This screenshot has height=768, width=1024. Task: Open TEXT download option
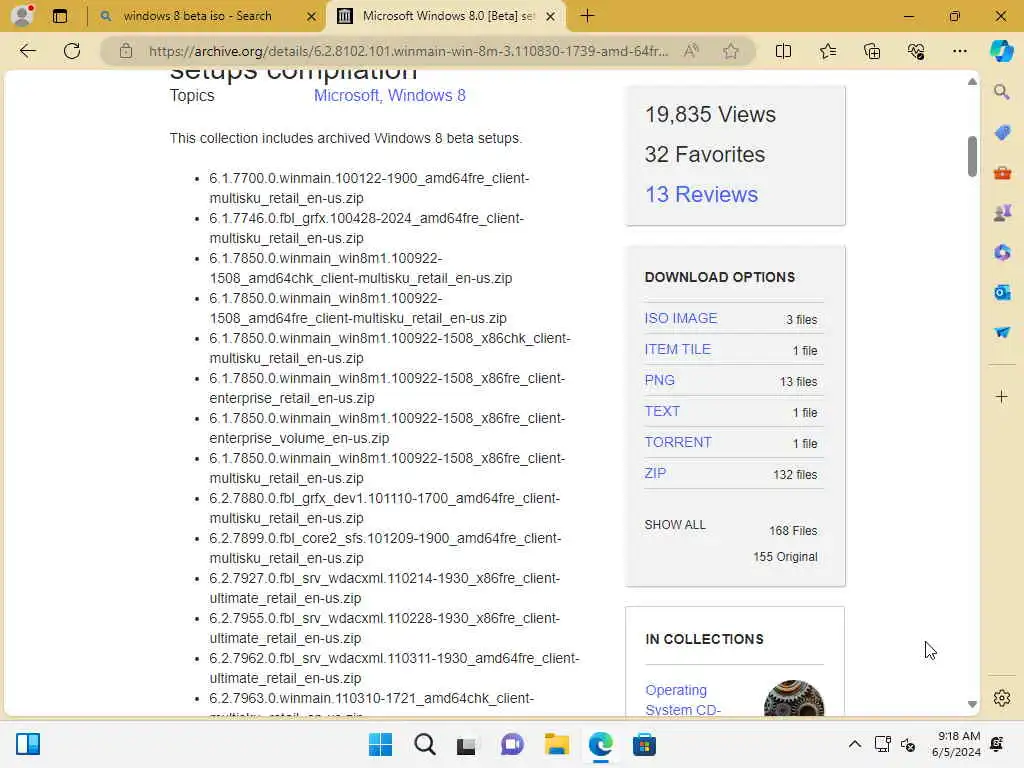pos(662,411)
